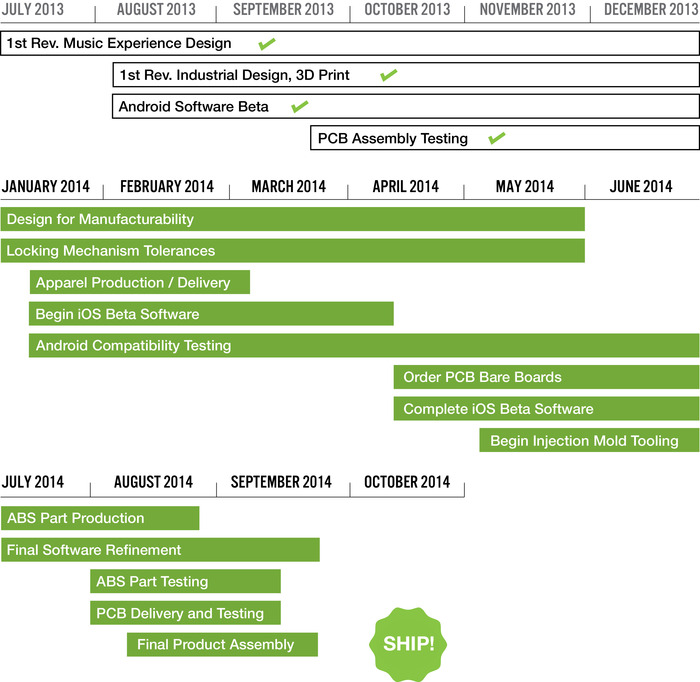Click the DECEMBER 2013 month header

[x=651, y=9]
